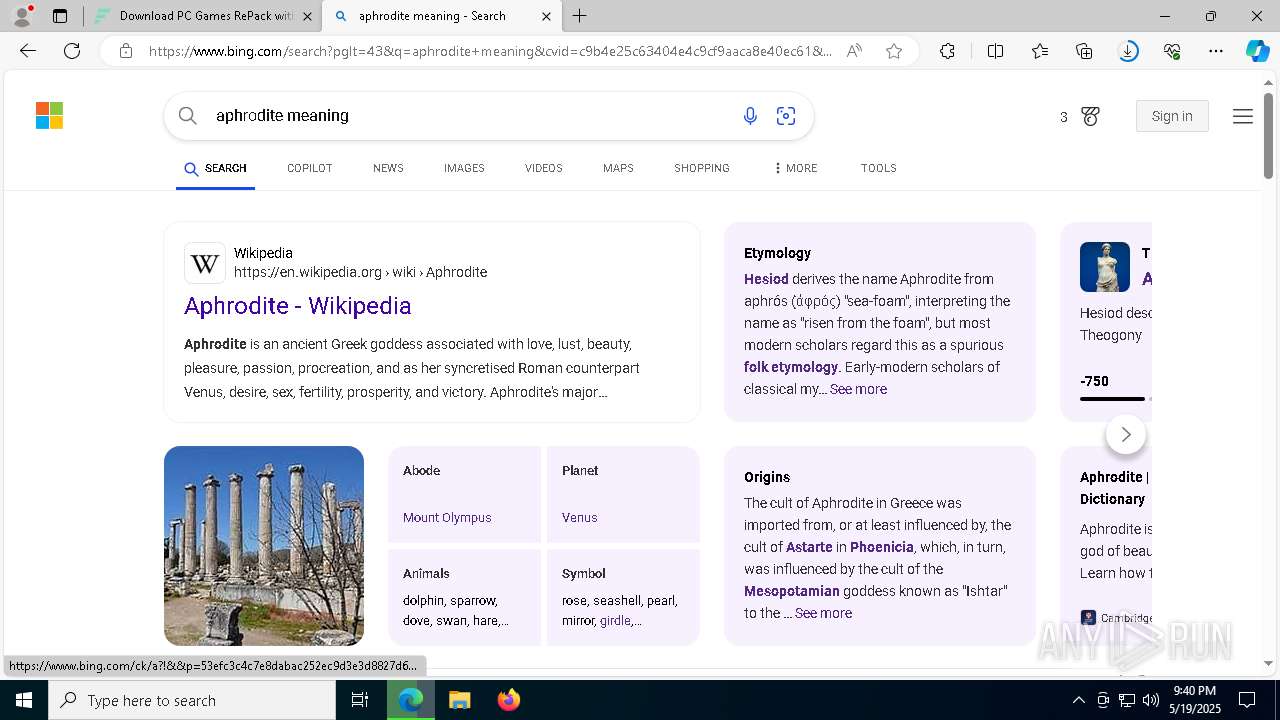Viewport: 1280px width, 720px height.
Task: Search using voice microphone icon
Action: pyautogui.click(x=750, y=116)
